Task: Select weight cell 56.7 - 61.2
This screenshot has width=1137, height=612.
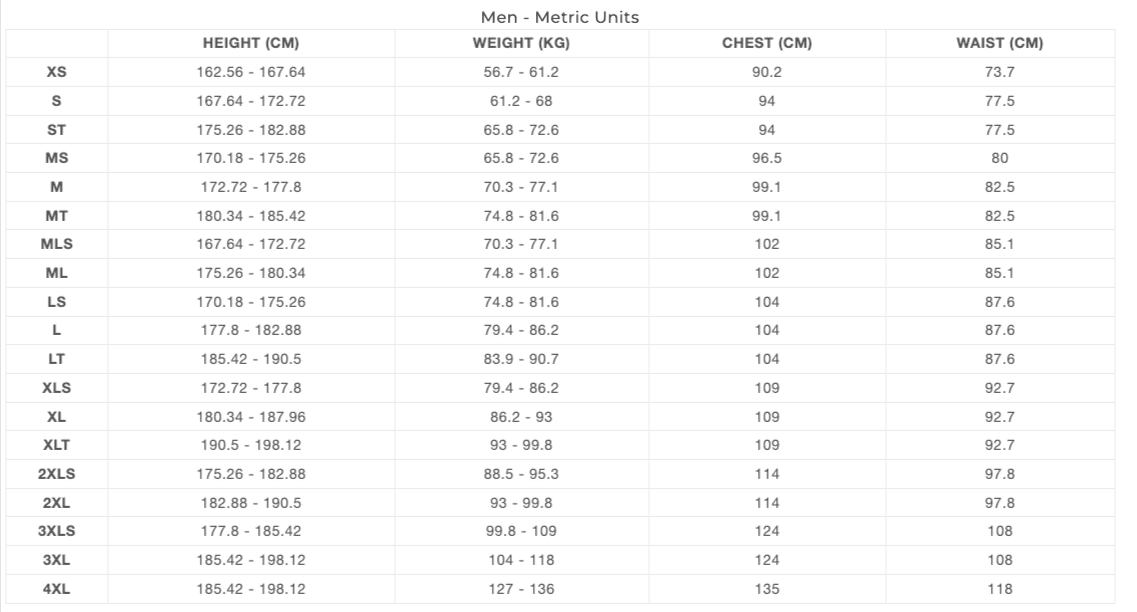Action: (521, 72)
